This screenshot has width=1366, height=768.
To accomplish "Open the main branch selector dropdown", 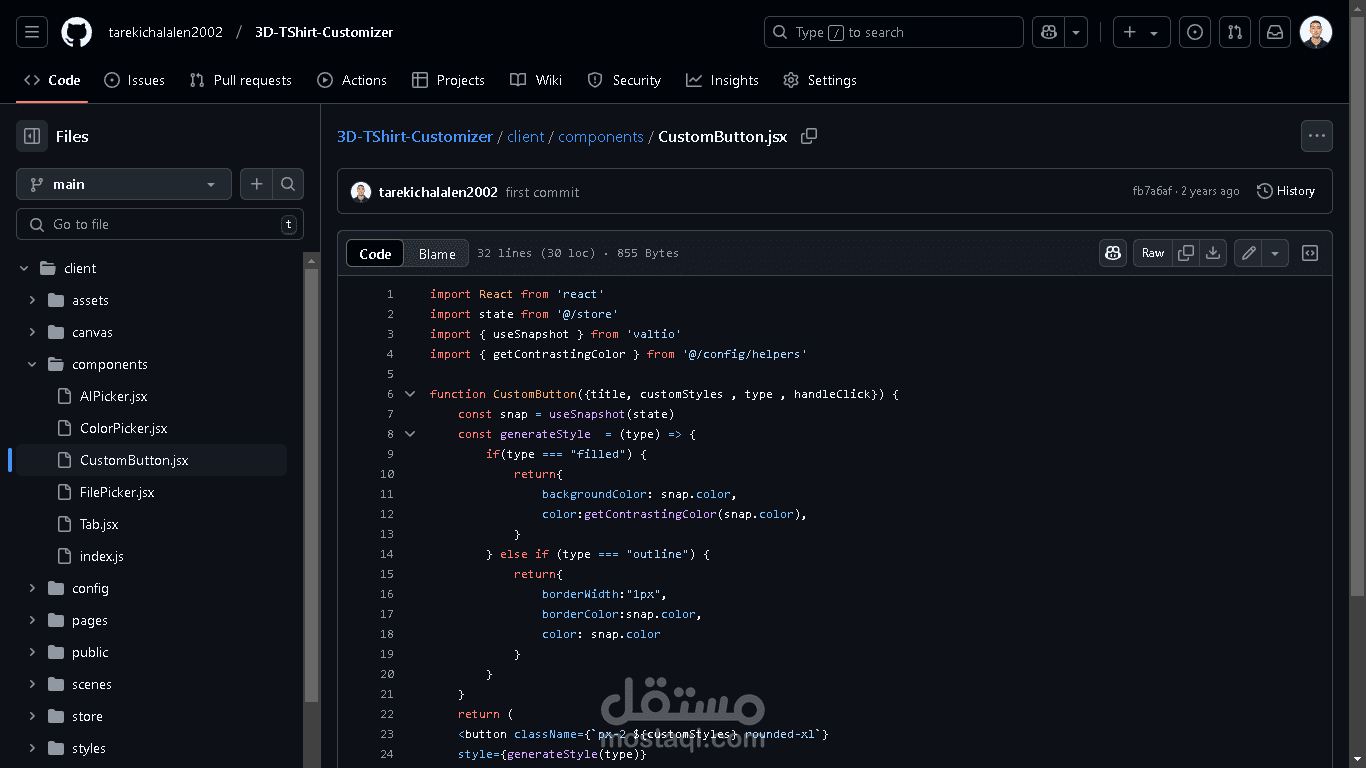I will coord(124,184).
